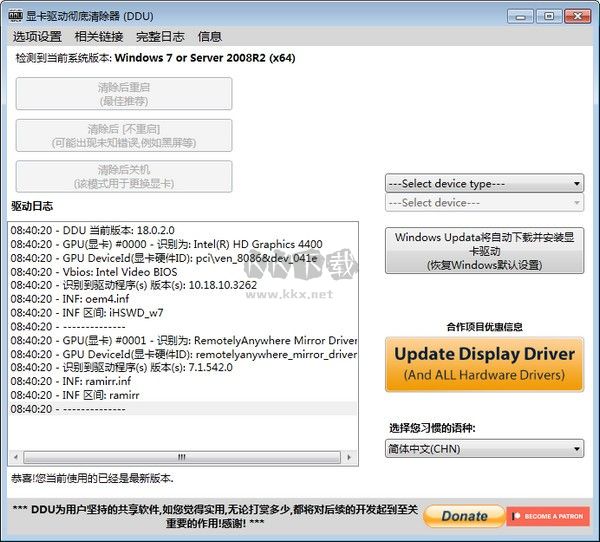This screenshot has height=542, width=600.
Task: Open the 完整日志 menu
Action: [x=160, y=37]
